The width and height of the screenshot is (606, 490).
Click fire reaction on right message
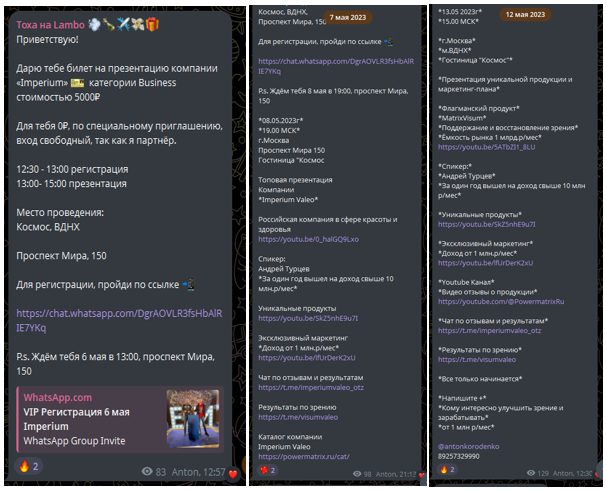pyautogui.click(x=448, y=470)
